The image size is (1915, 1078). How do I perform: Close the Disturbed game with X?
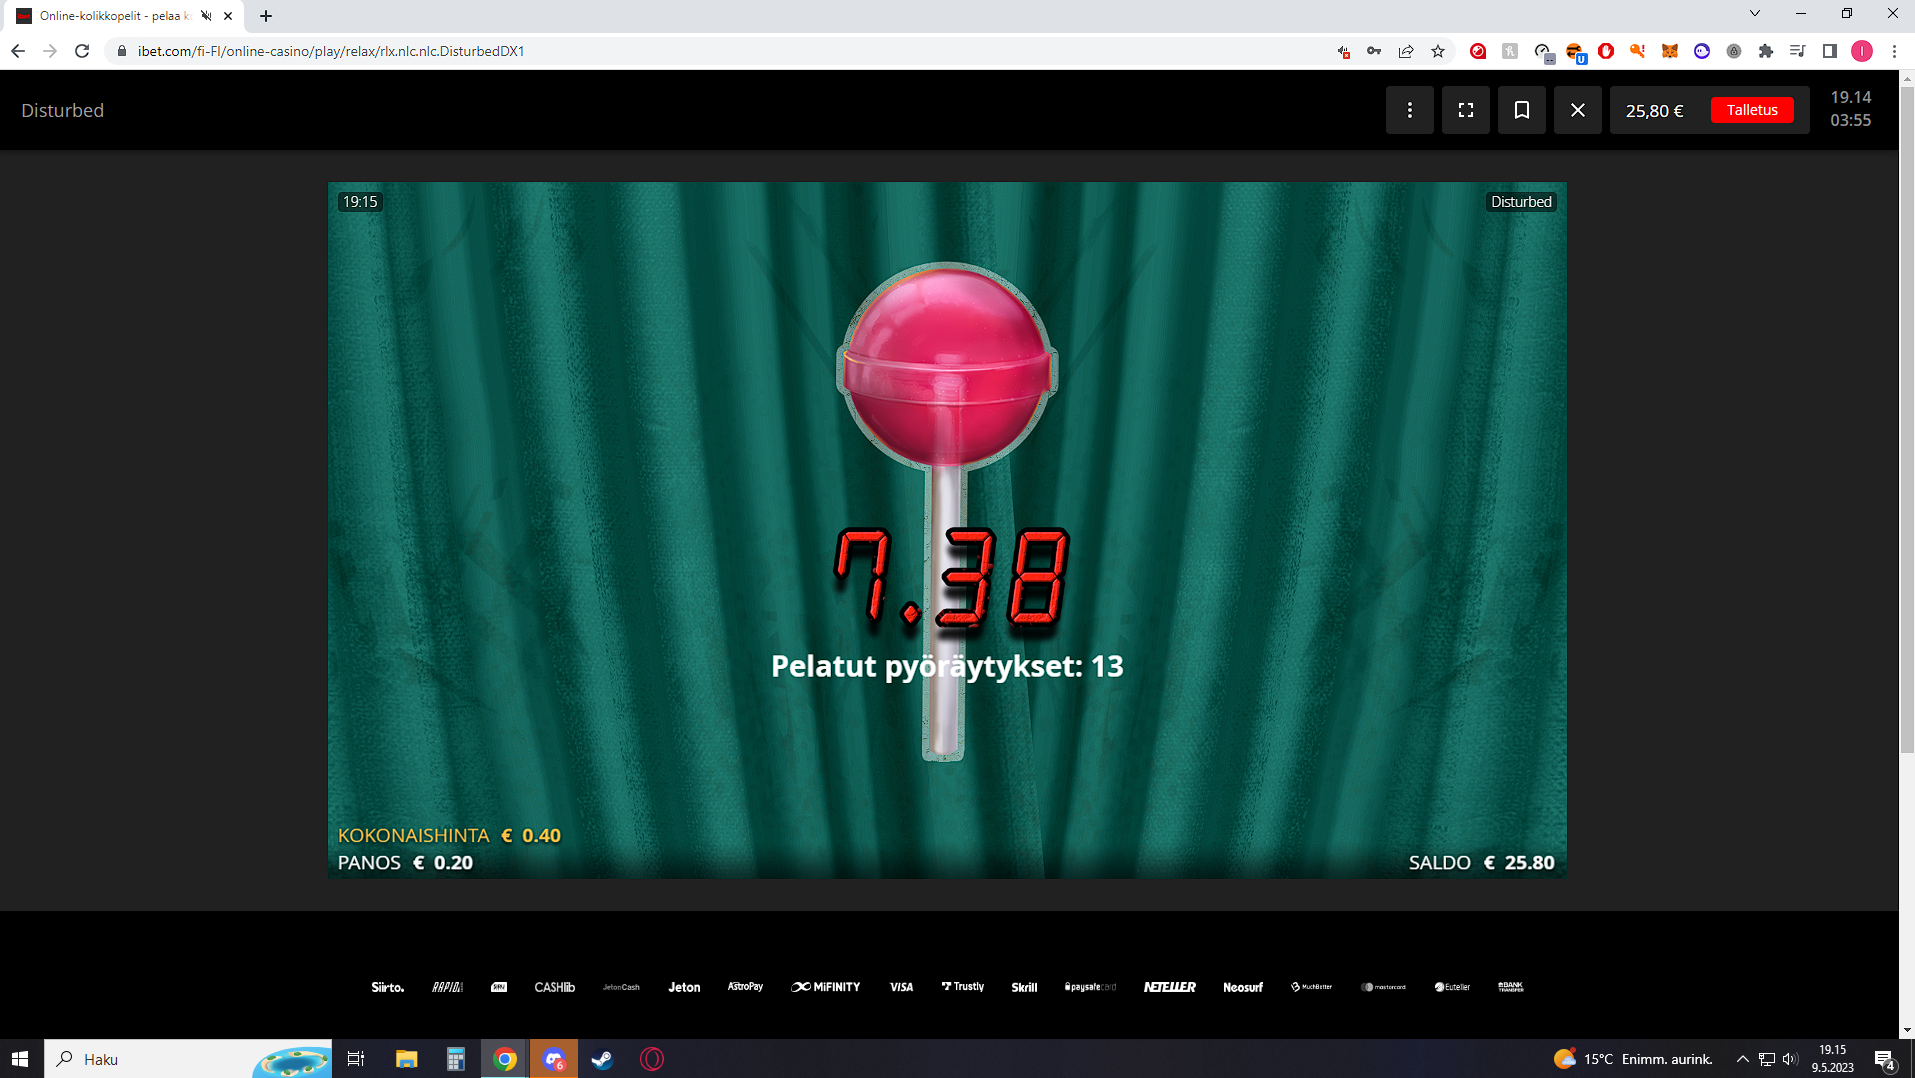[1577, 110]
